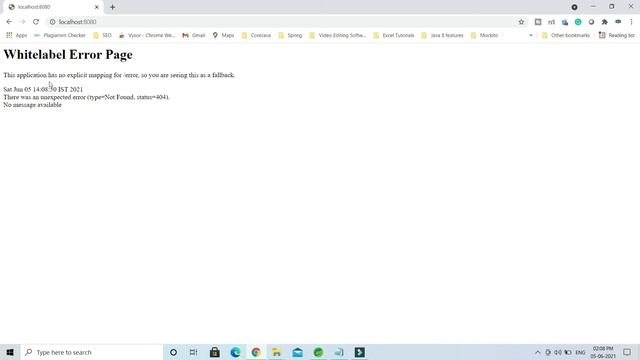
Task: Open Vysor - Chrome Web bookmark
Action: 147,36
